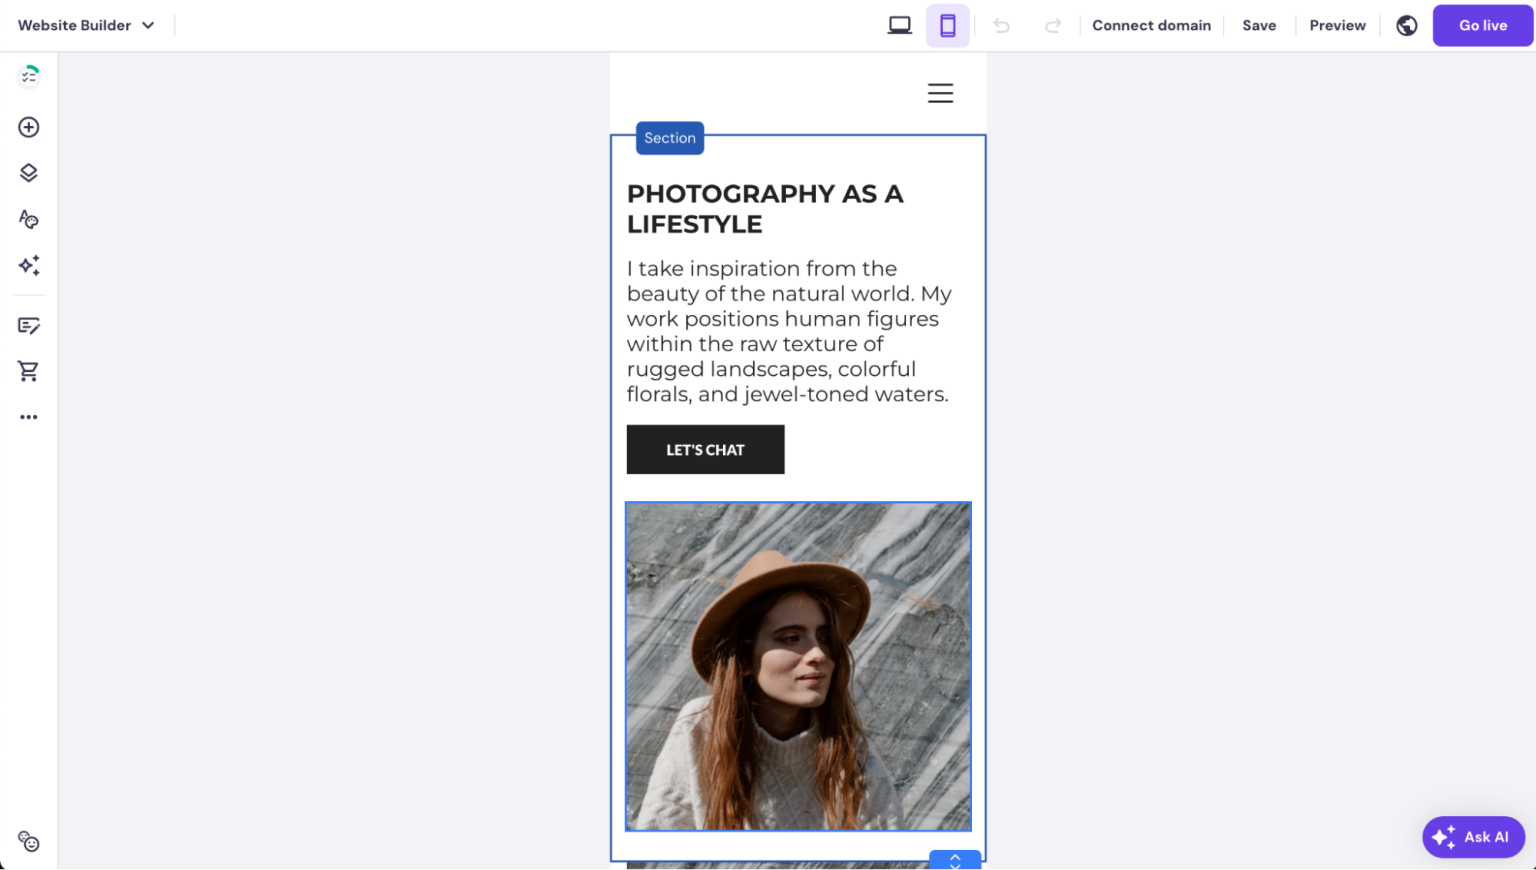Image resolution: width=1536 pixels, height=870 pixels.
Task: Open Website Styles with the text-and-palette icon
Action: pyautogui.click(x=28, y=219)
